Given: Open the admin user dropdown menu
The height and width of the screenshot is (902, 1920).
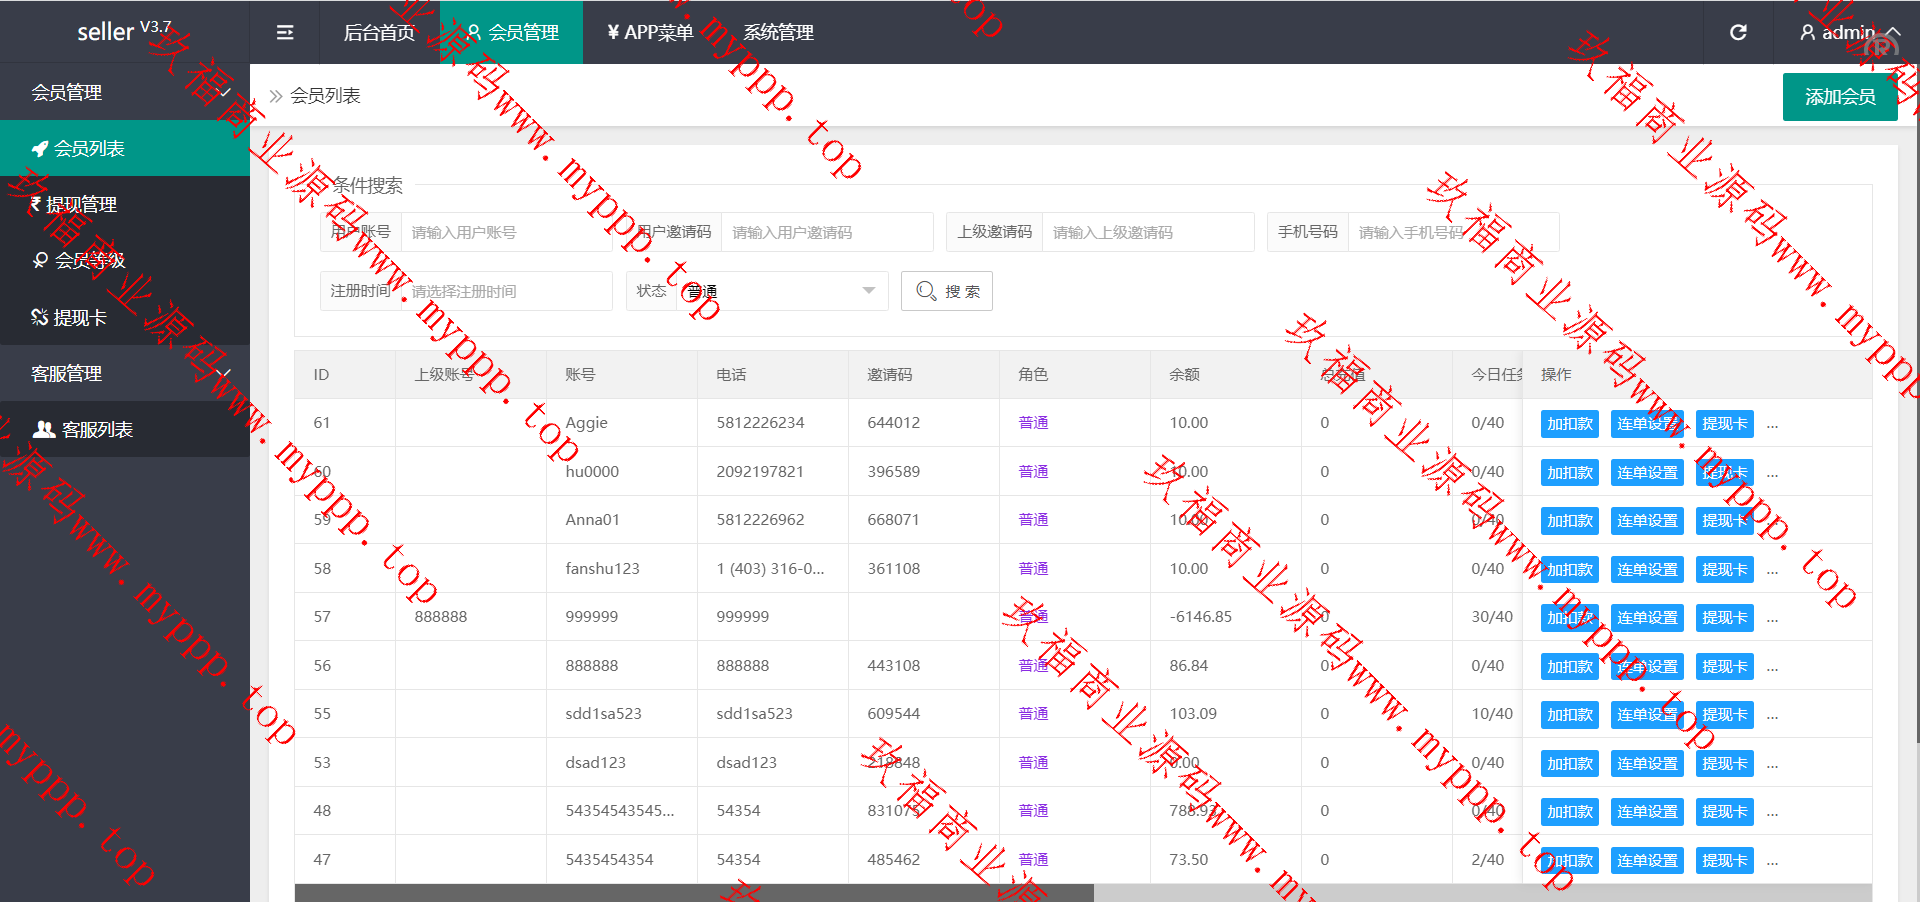Looking at the screenshot, I should (1848, 33).
